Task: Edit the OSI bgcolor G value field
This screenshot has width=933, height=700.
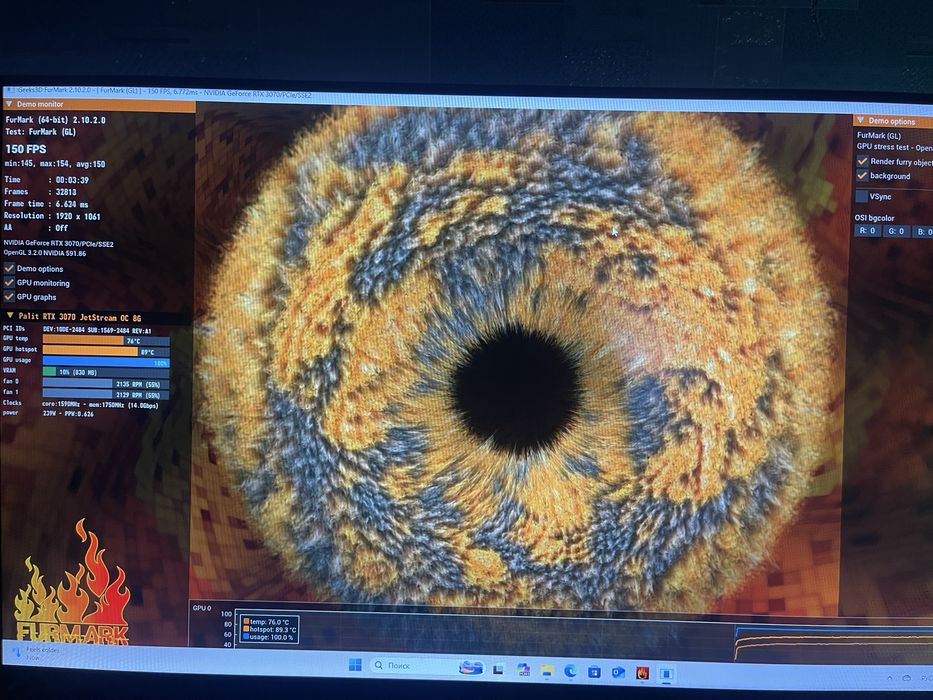Action: coord(896,231)
